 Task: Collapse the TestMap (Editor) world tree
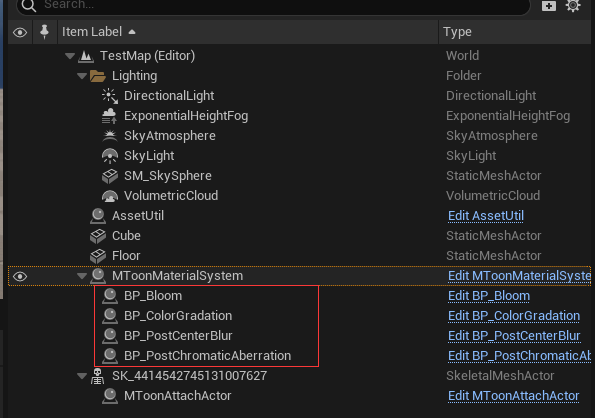tap(70, 56)
